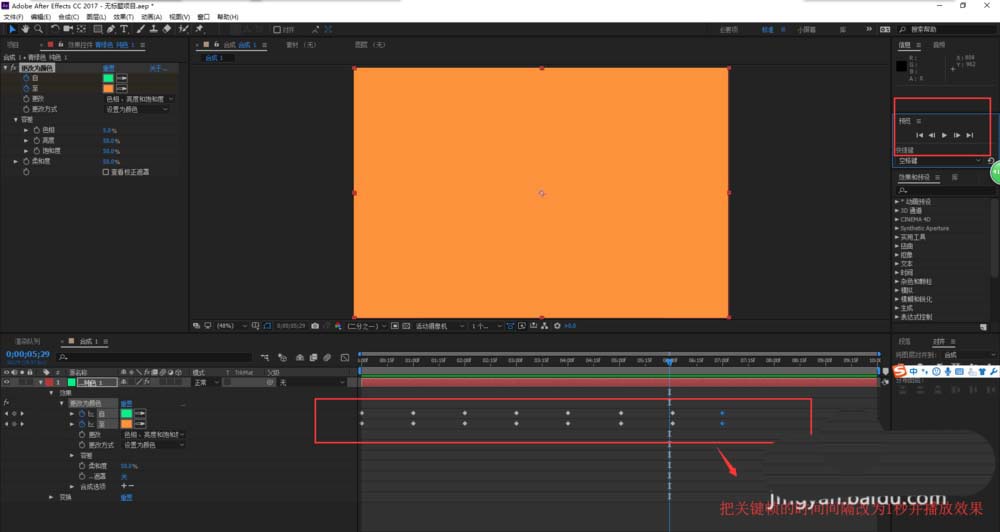Select the Pan Behind anchor point tool
This screenshot has height=532, width=1000.
tap(82, 29)
